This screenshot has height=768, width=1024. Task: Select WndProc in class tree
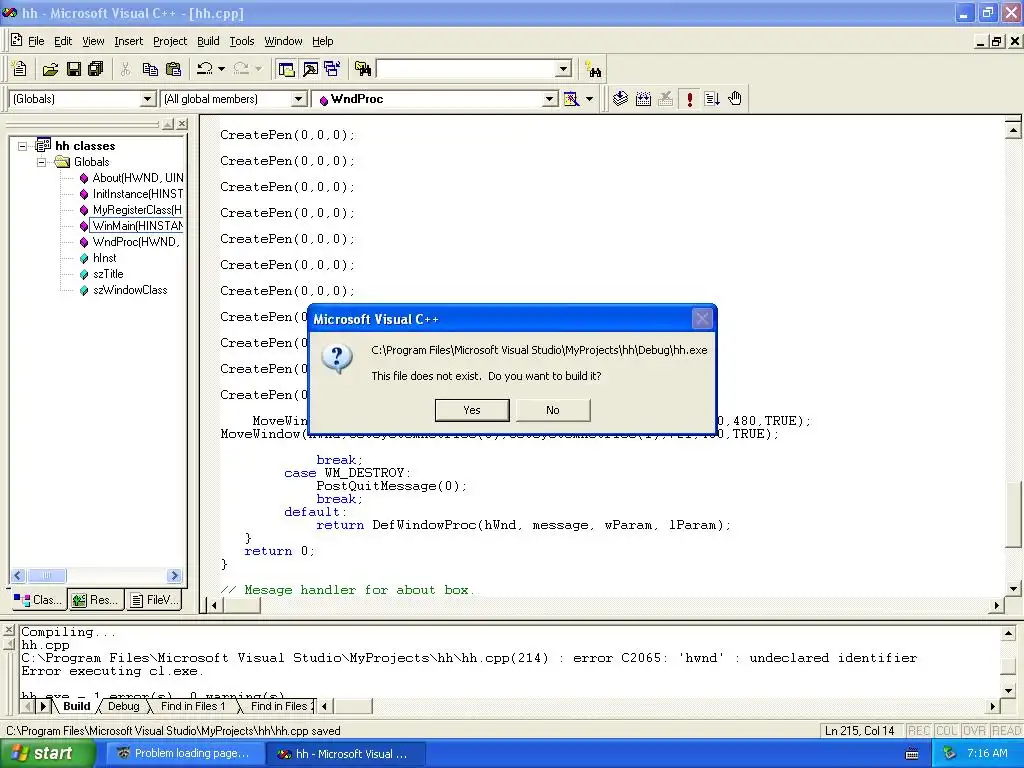pos(136,242)
